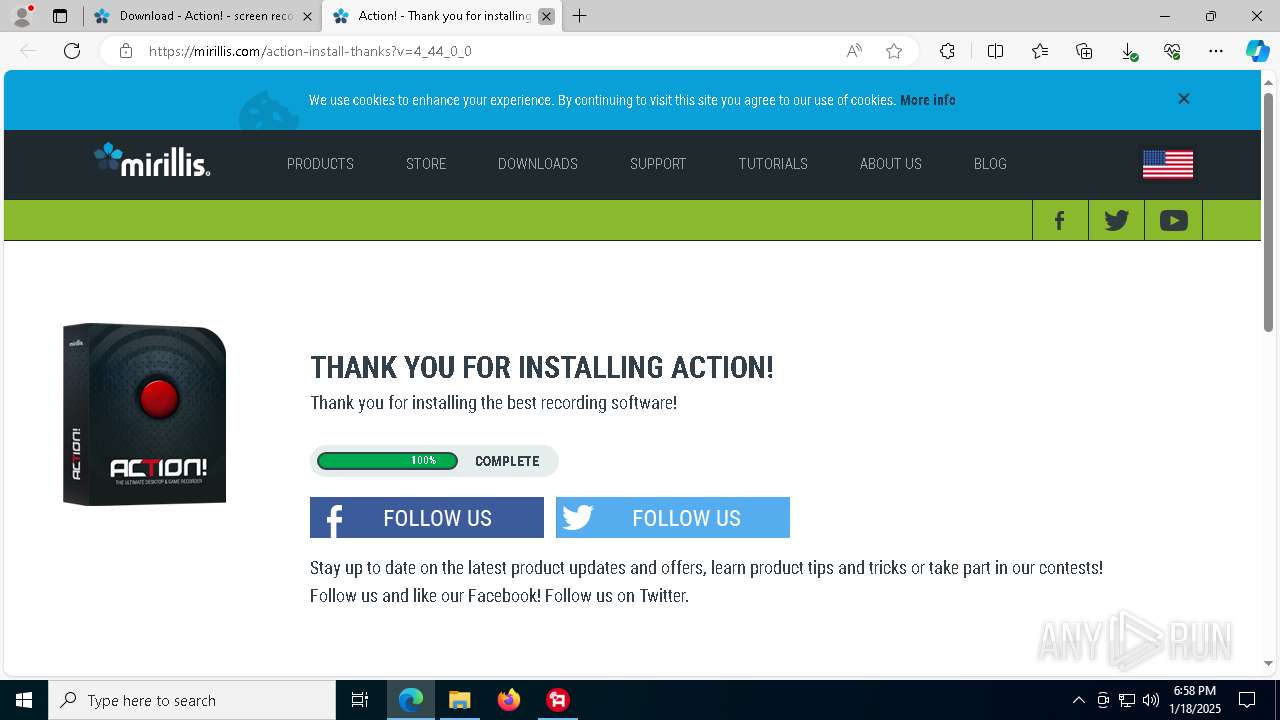Image resolution: width=1280 pixels, height=720 pixels.
Task: Close the Download - Action! tab
Action: coord(307,16)
